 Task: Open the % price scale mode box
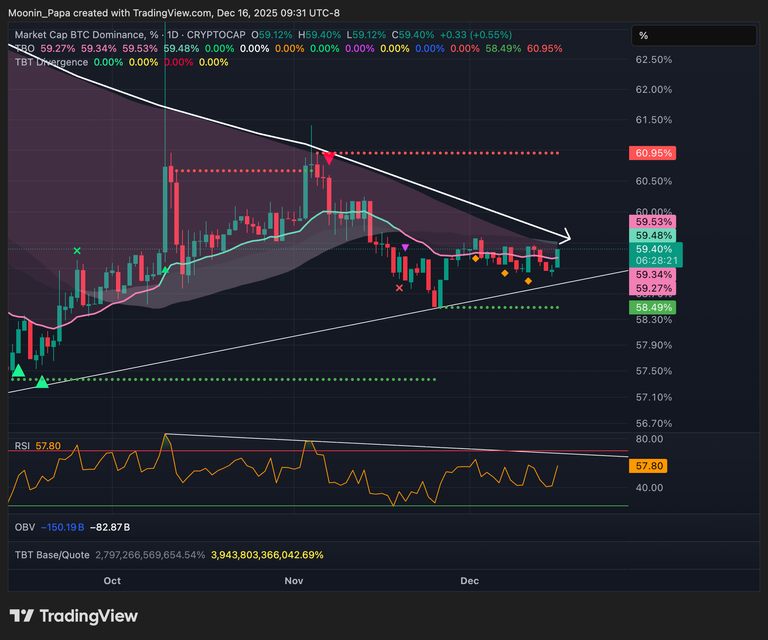point(692,35)
